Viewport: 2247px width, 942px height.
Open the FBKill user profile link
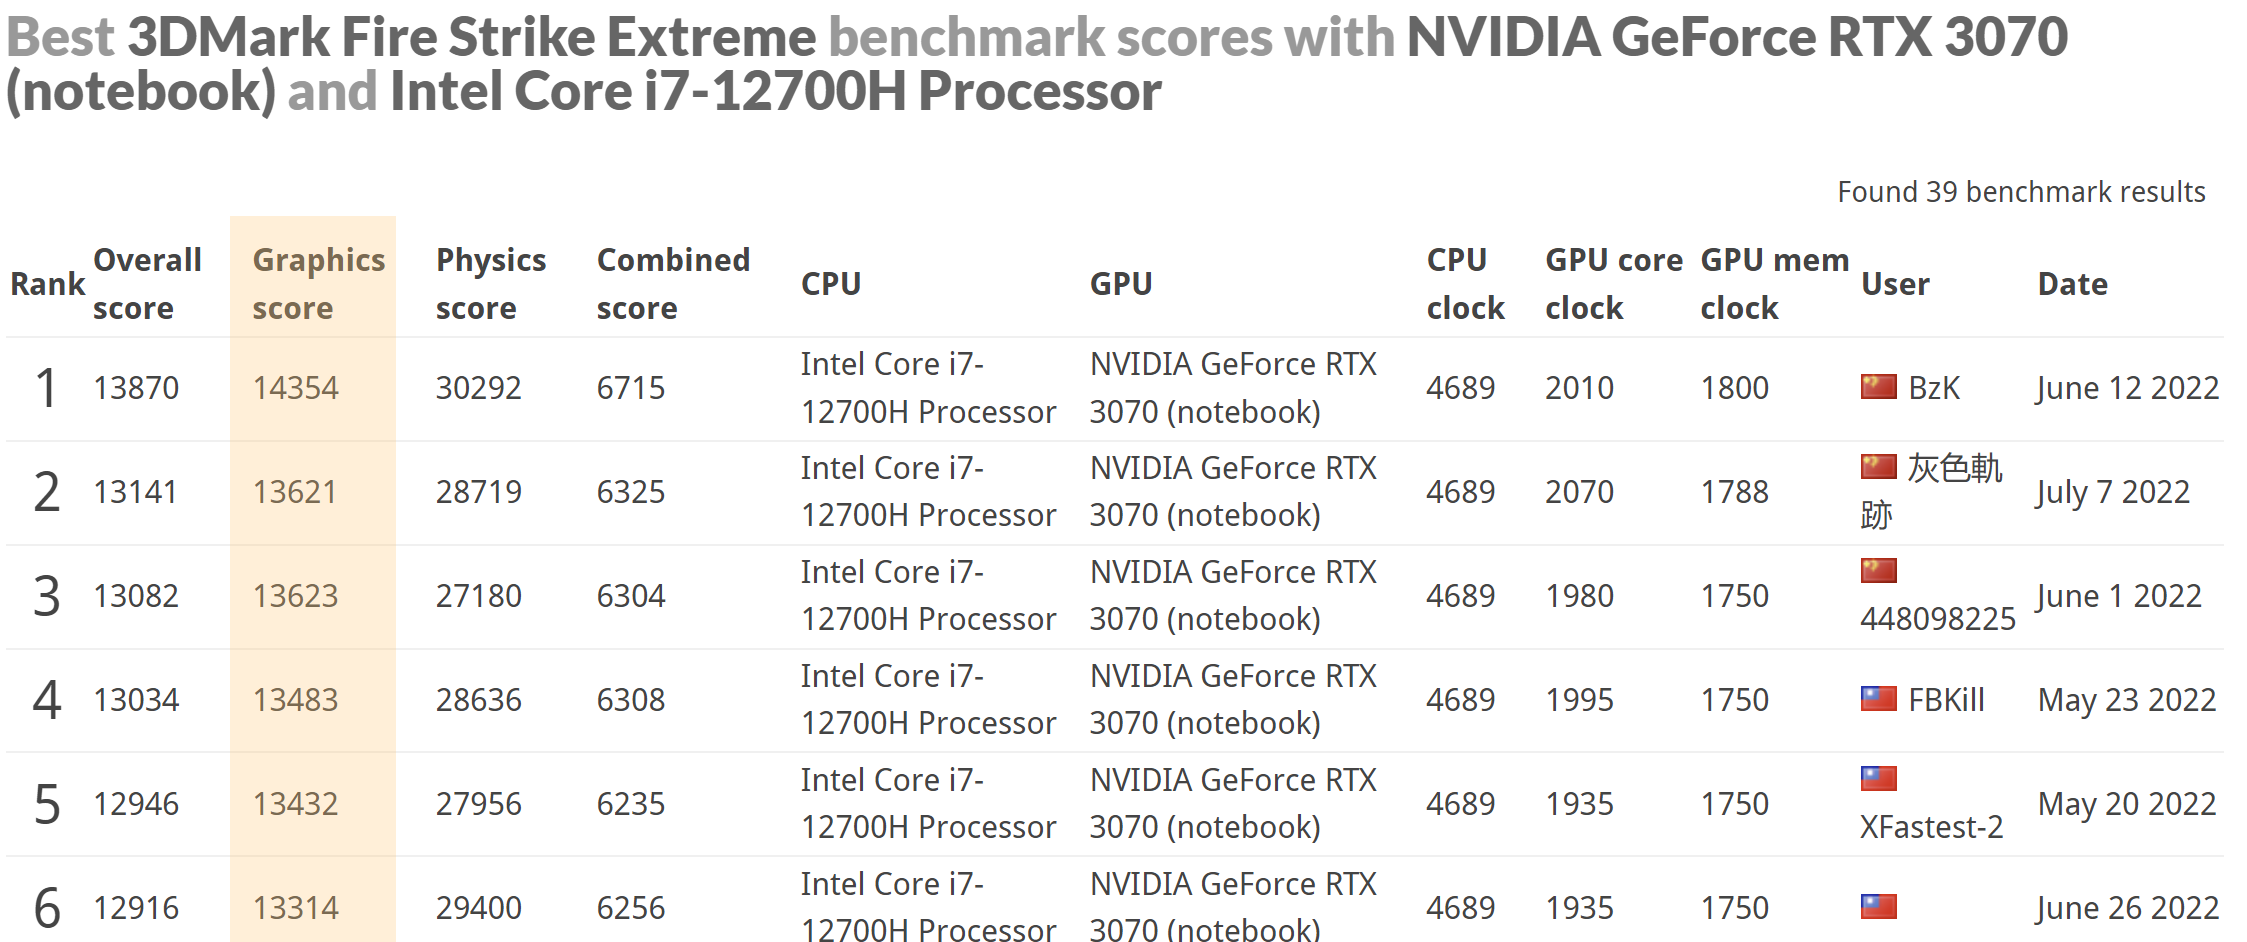click(x=1946, y=700)
